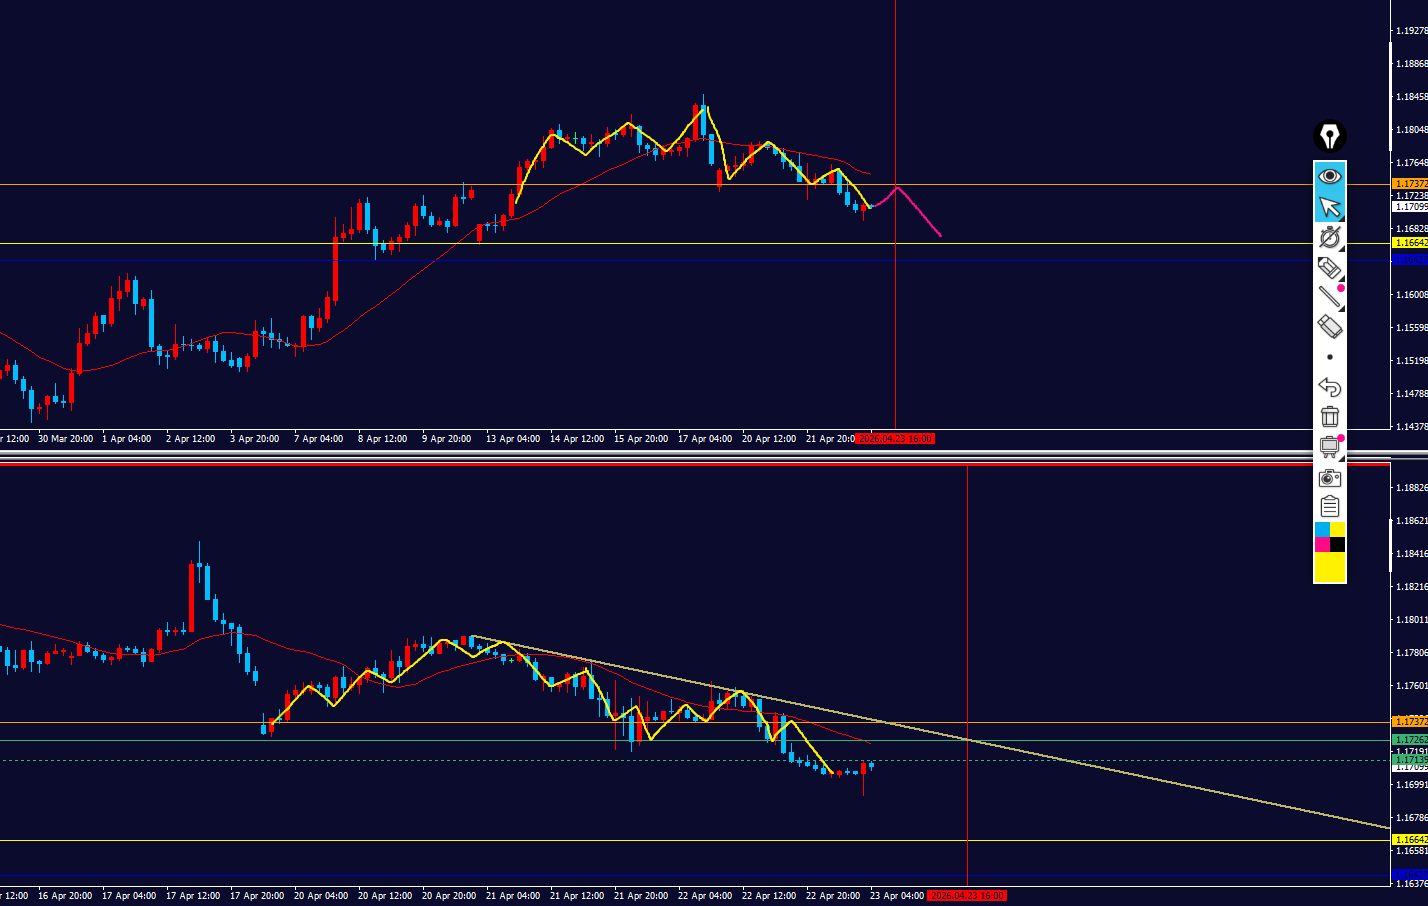Expand the pen tool options
1428x906 pixels.
pyautogui.click(x=1329, y=237)
